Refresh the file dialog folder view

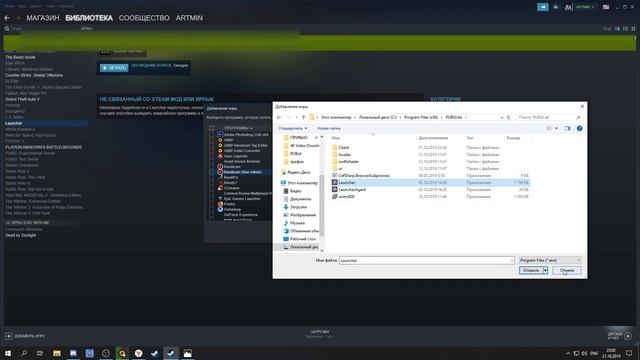(509, 117)
